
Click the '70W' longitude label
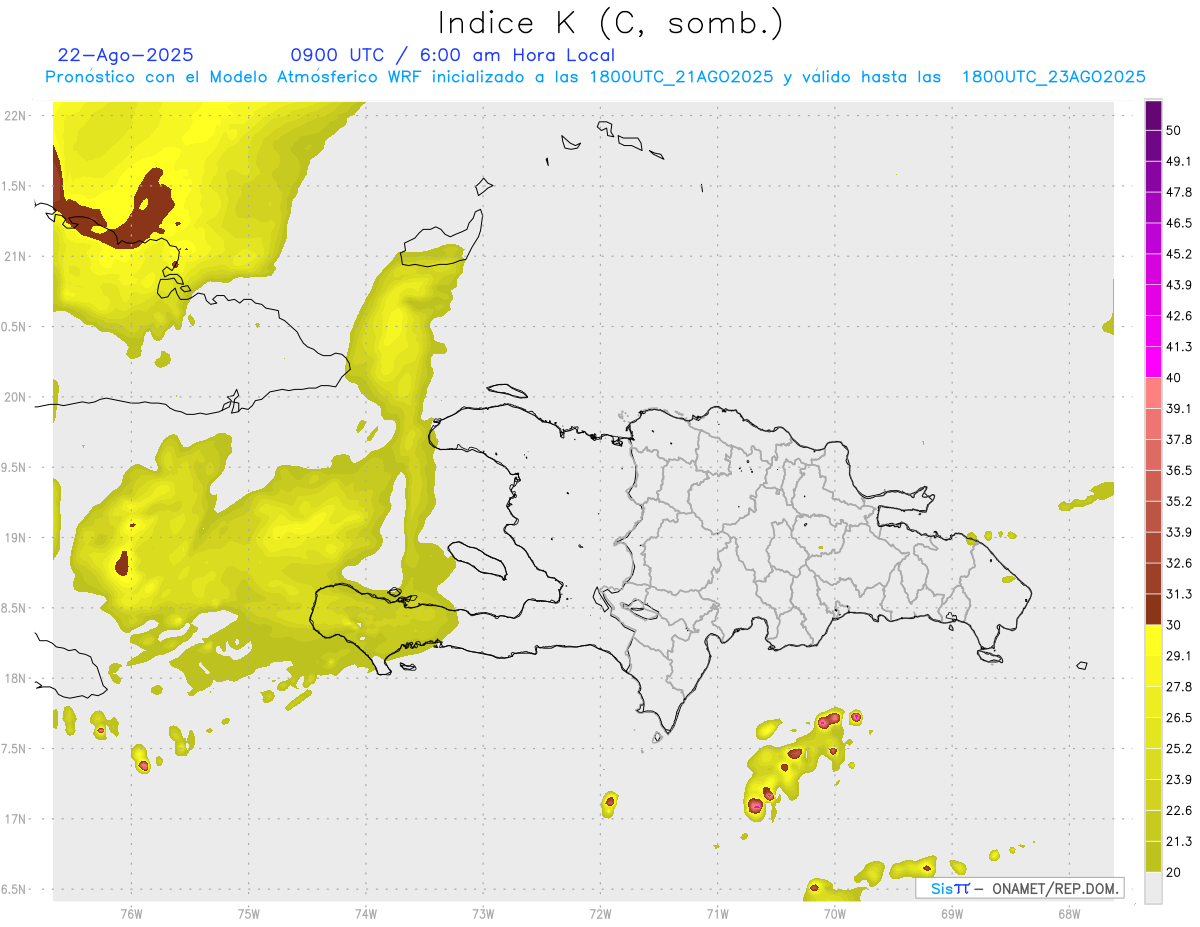pyautogui.click(x=834, y=913)
